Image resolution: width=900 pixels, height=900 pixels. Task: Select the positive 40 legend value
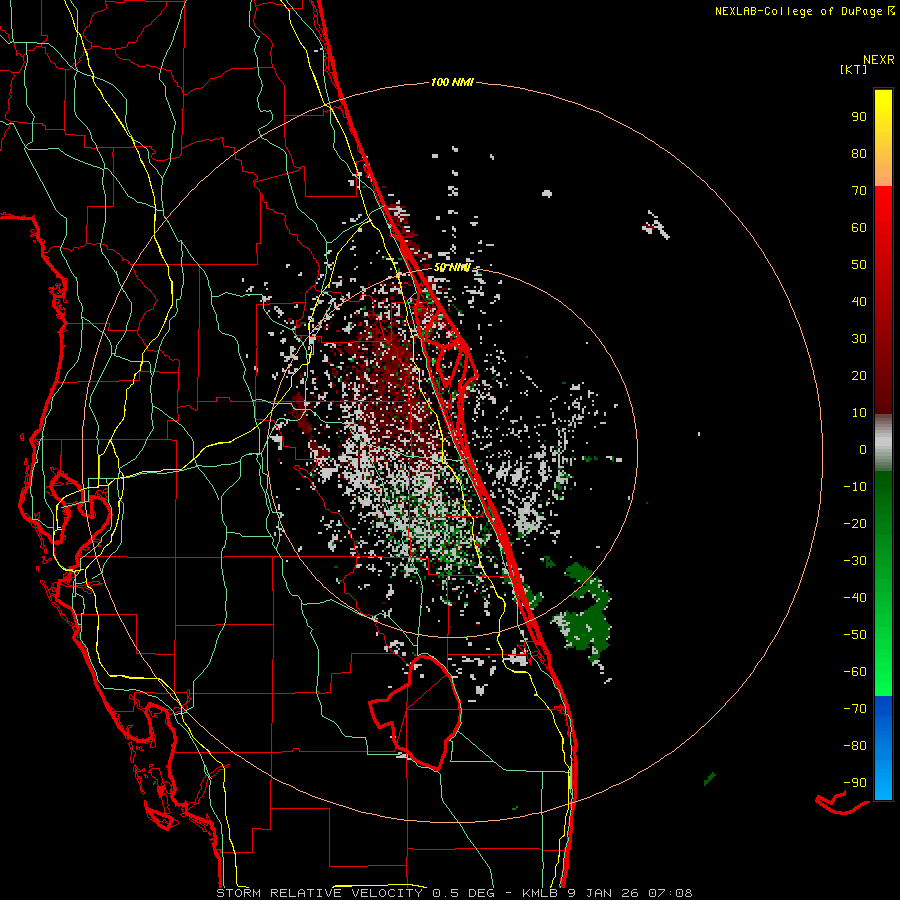coord(859,301)
